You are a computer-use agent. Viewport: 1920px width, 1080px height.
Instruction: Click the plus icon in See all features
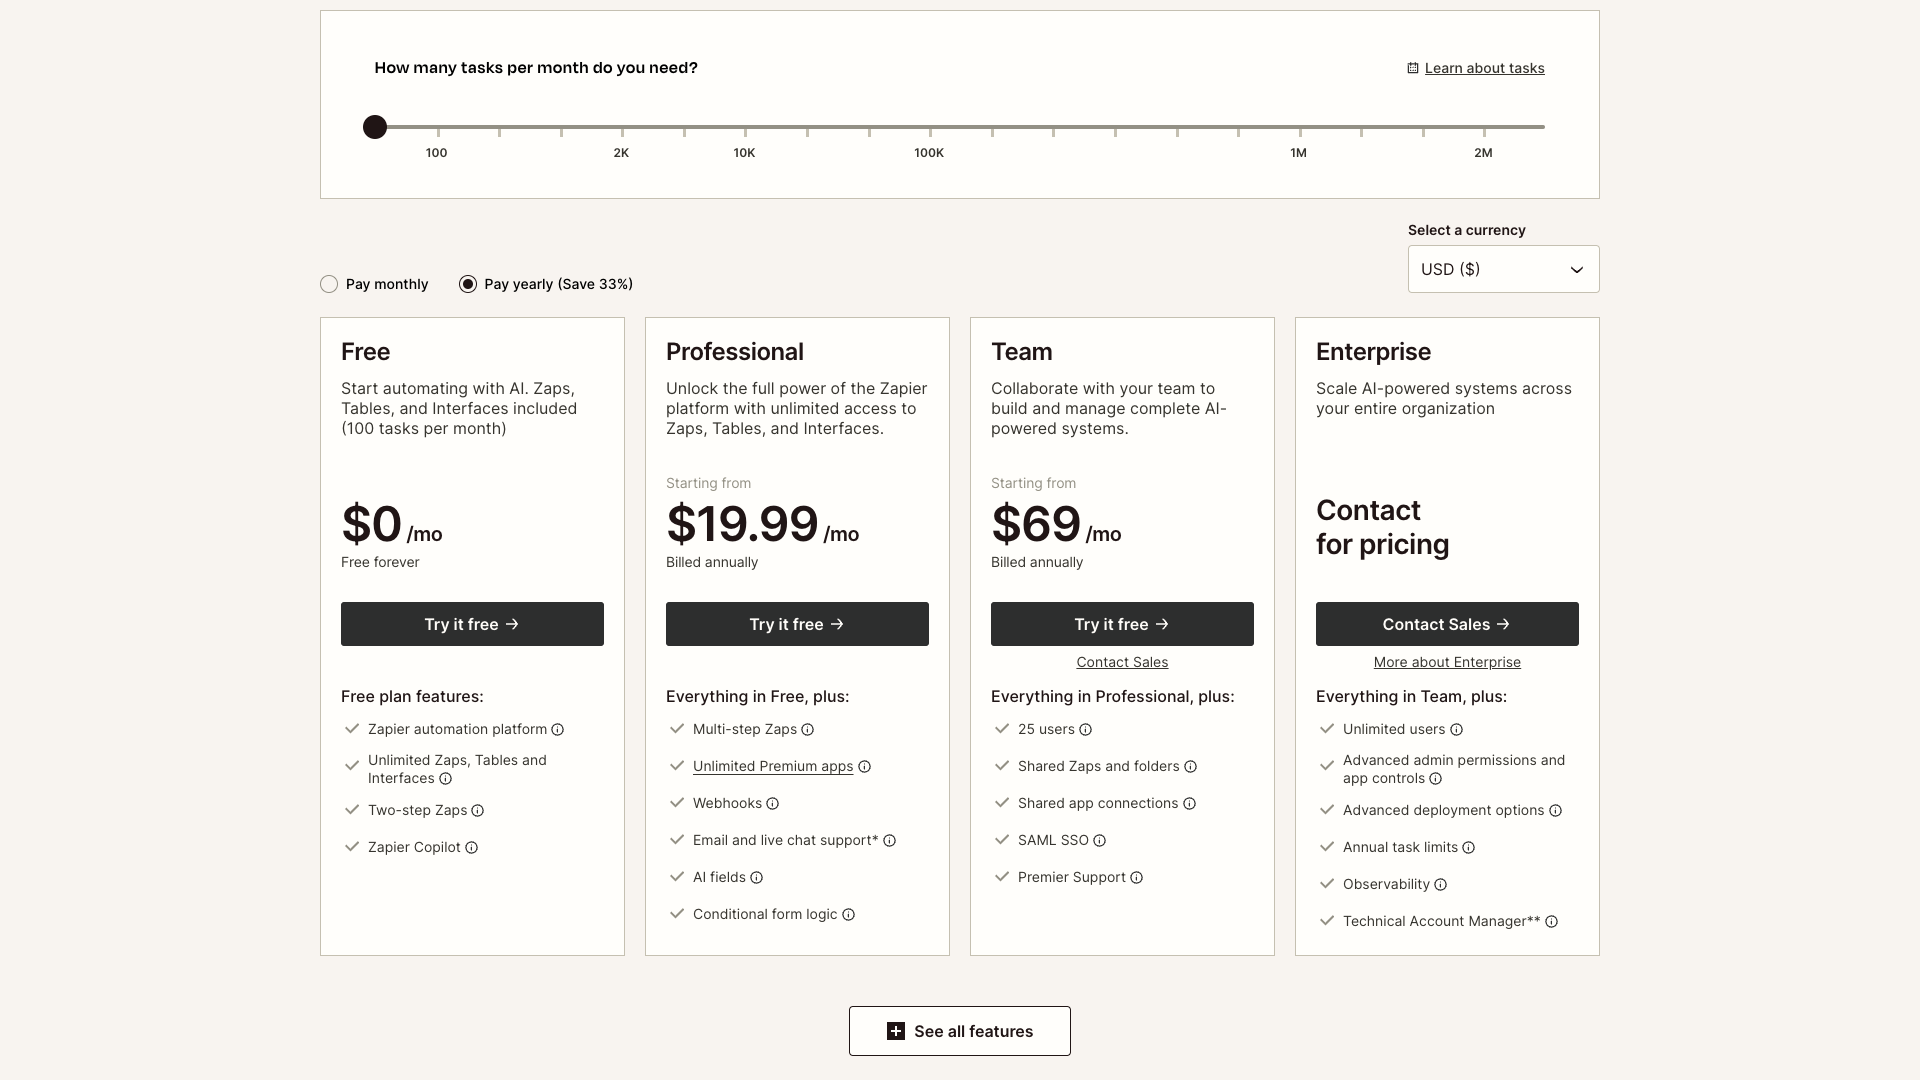coord(895,1030)
